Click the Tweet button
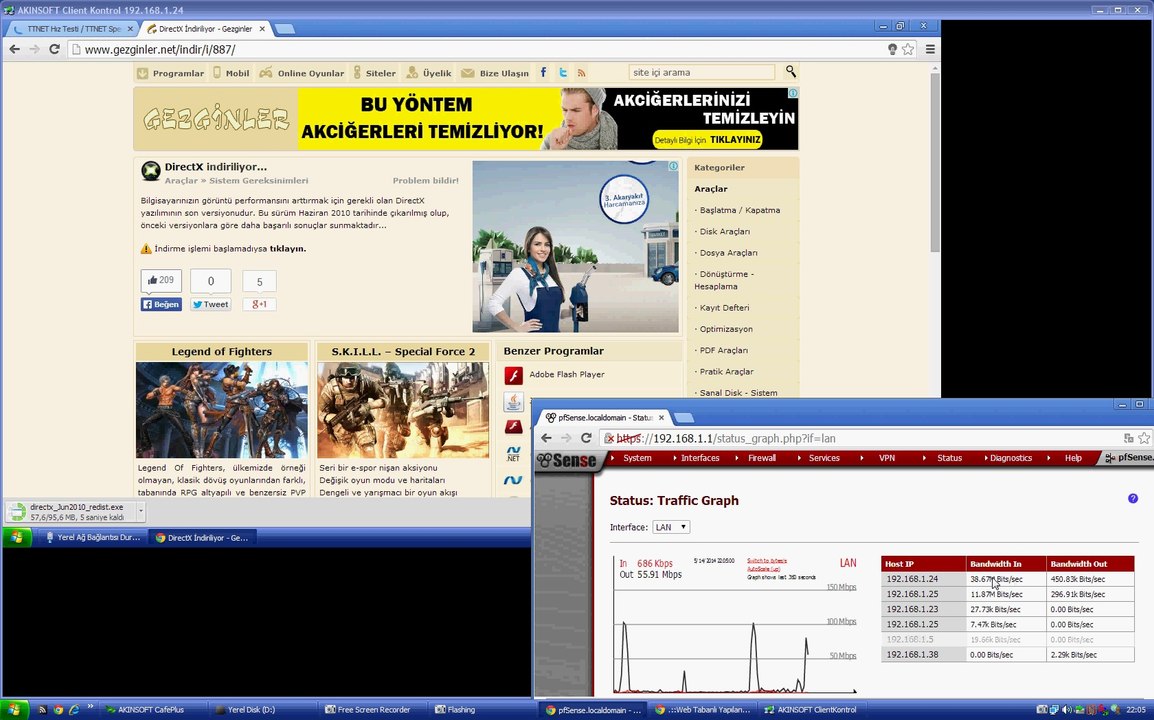 210,304
